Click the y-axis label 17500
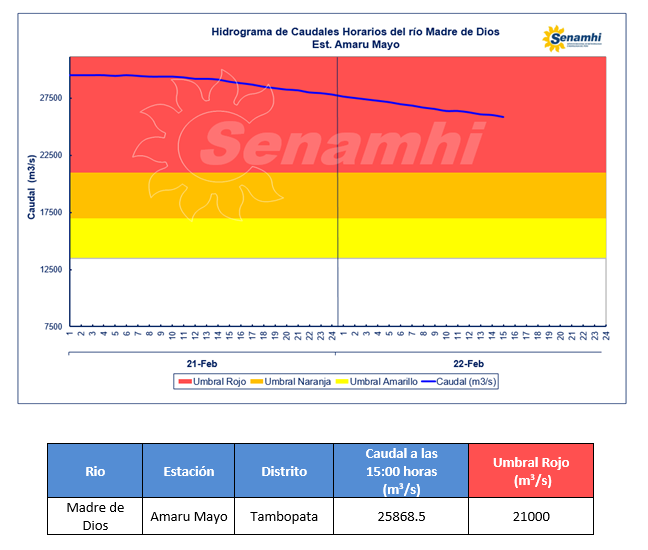 click(x=51, y=212)
